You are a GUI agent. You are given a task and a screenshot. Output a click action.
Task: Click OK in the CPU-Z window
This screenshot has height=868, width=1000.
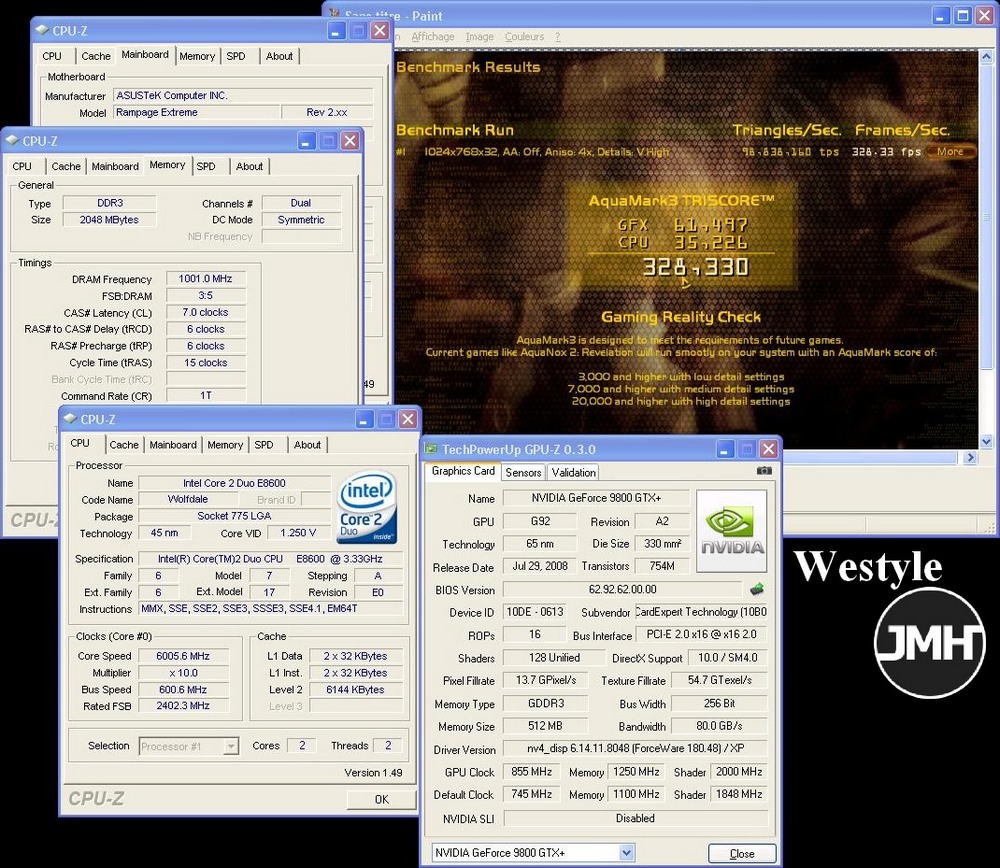click(381, 799)
